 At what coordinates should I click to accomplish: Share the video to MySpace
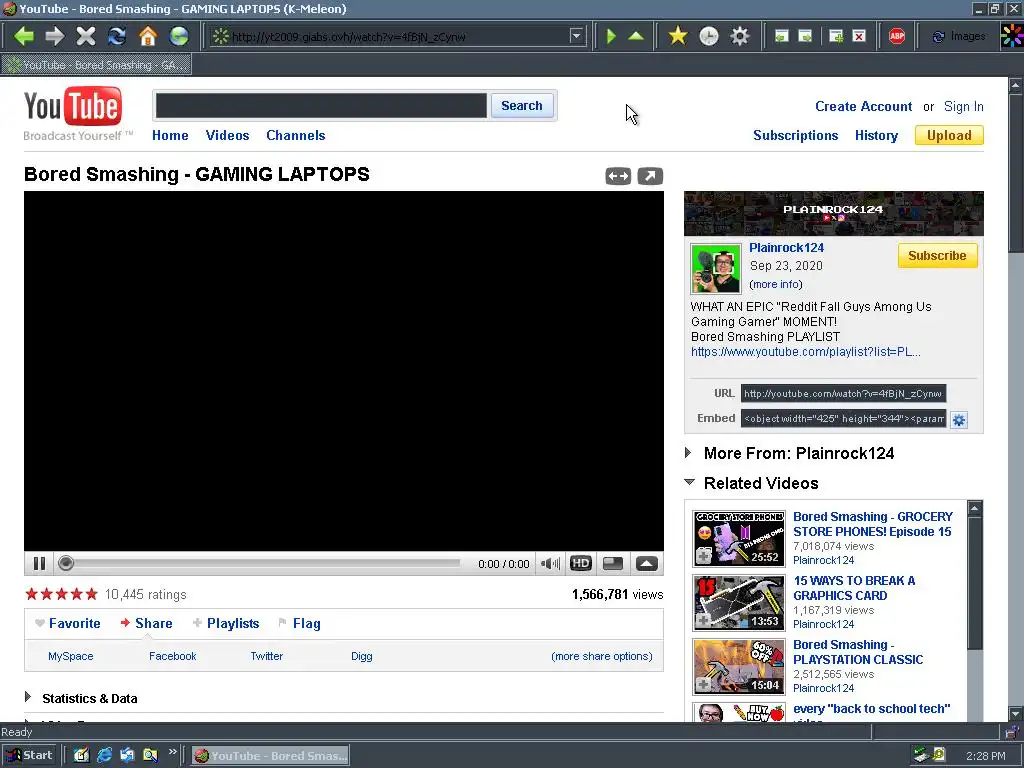[71, 656]
